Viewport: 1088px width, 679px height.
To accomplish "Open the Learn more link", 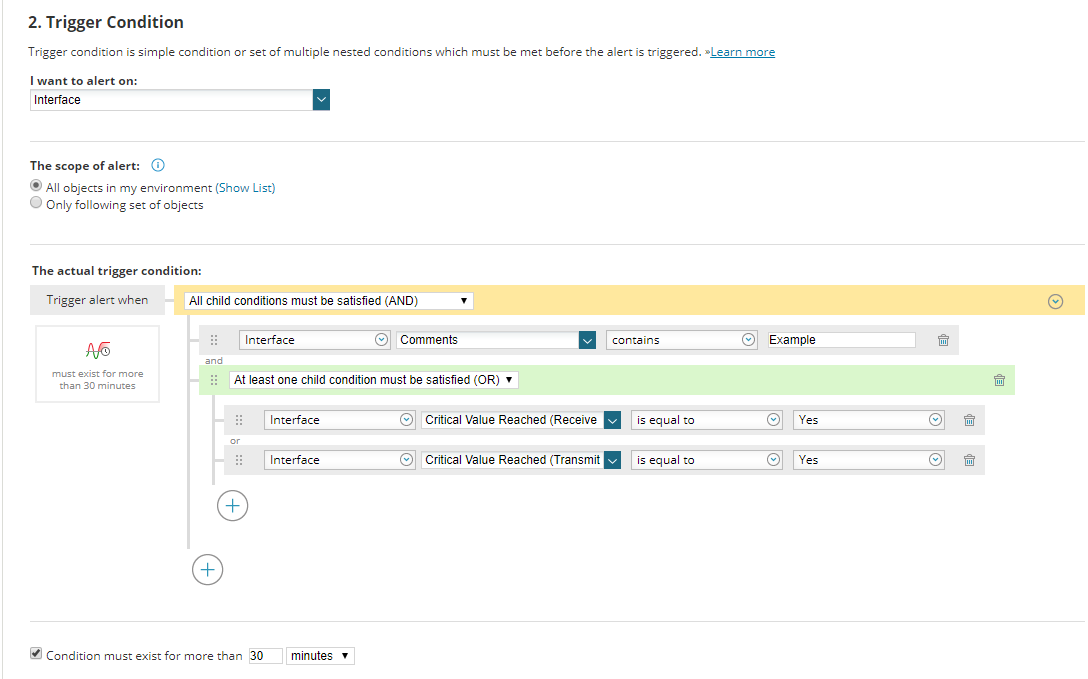I will click(742, 52).
